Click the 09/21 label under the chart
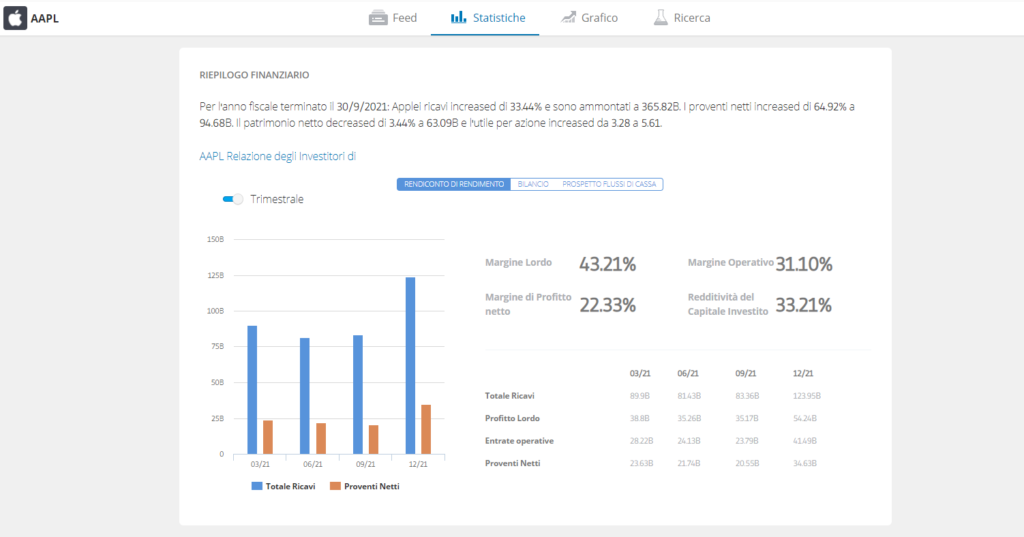1024x537 pixels. click(366, 464)
